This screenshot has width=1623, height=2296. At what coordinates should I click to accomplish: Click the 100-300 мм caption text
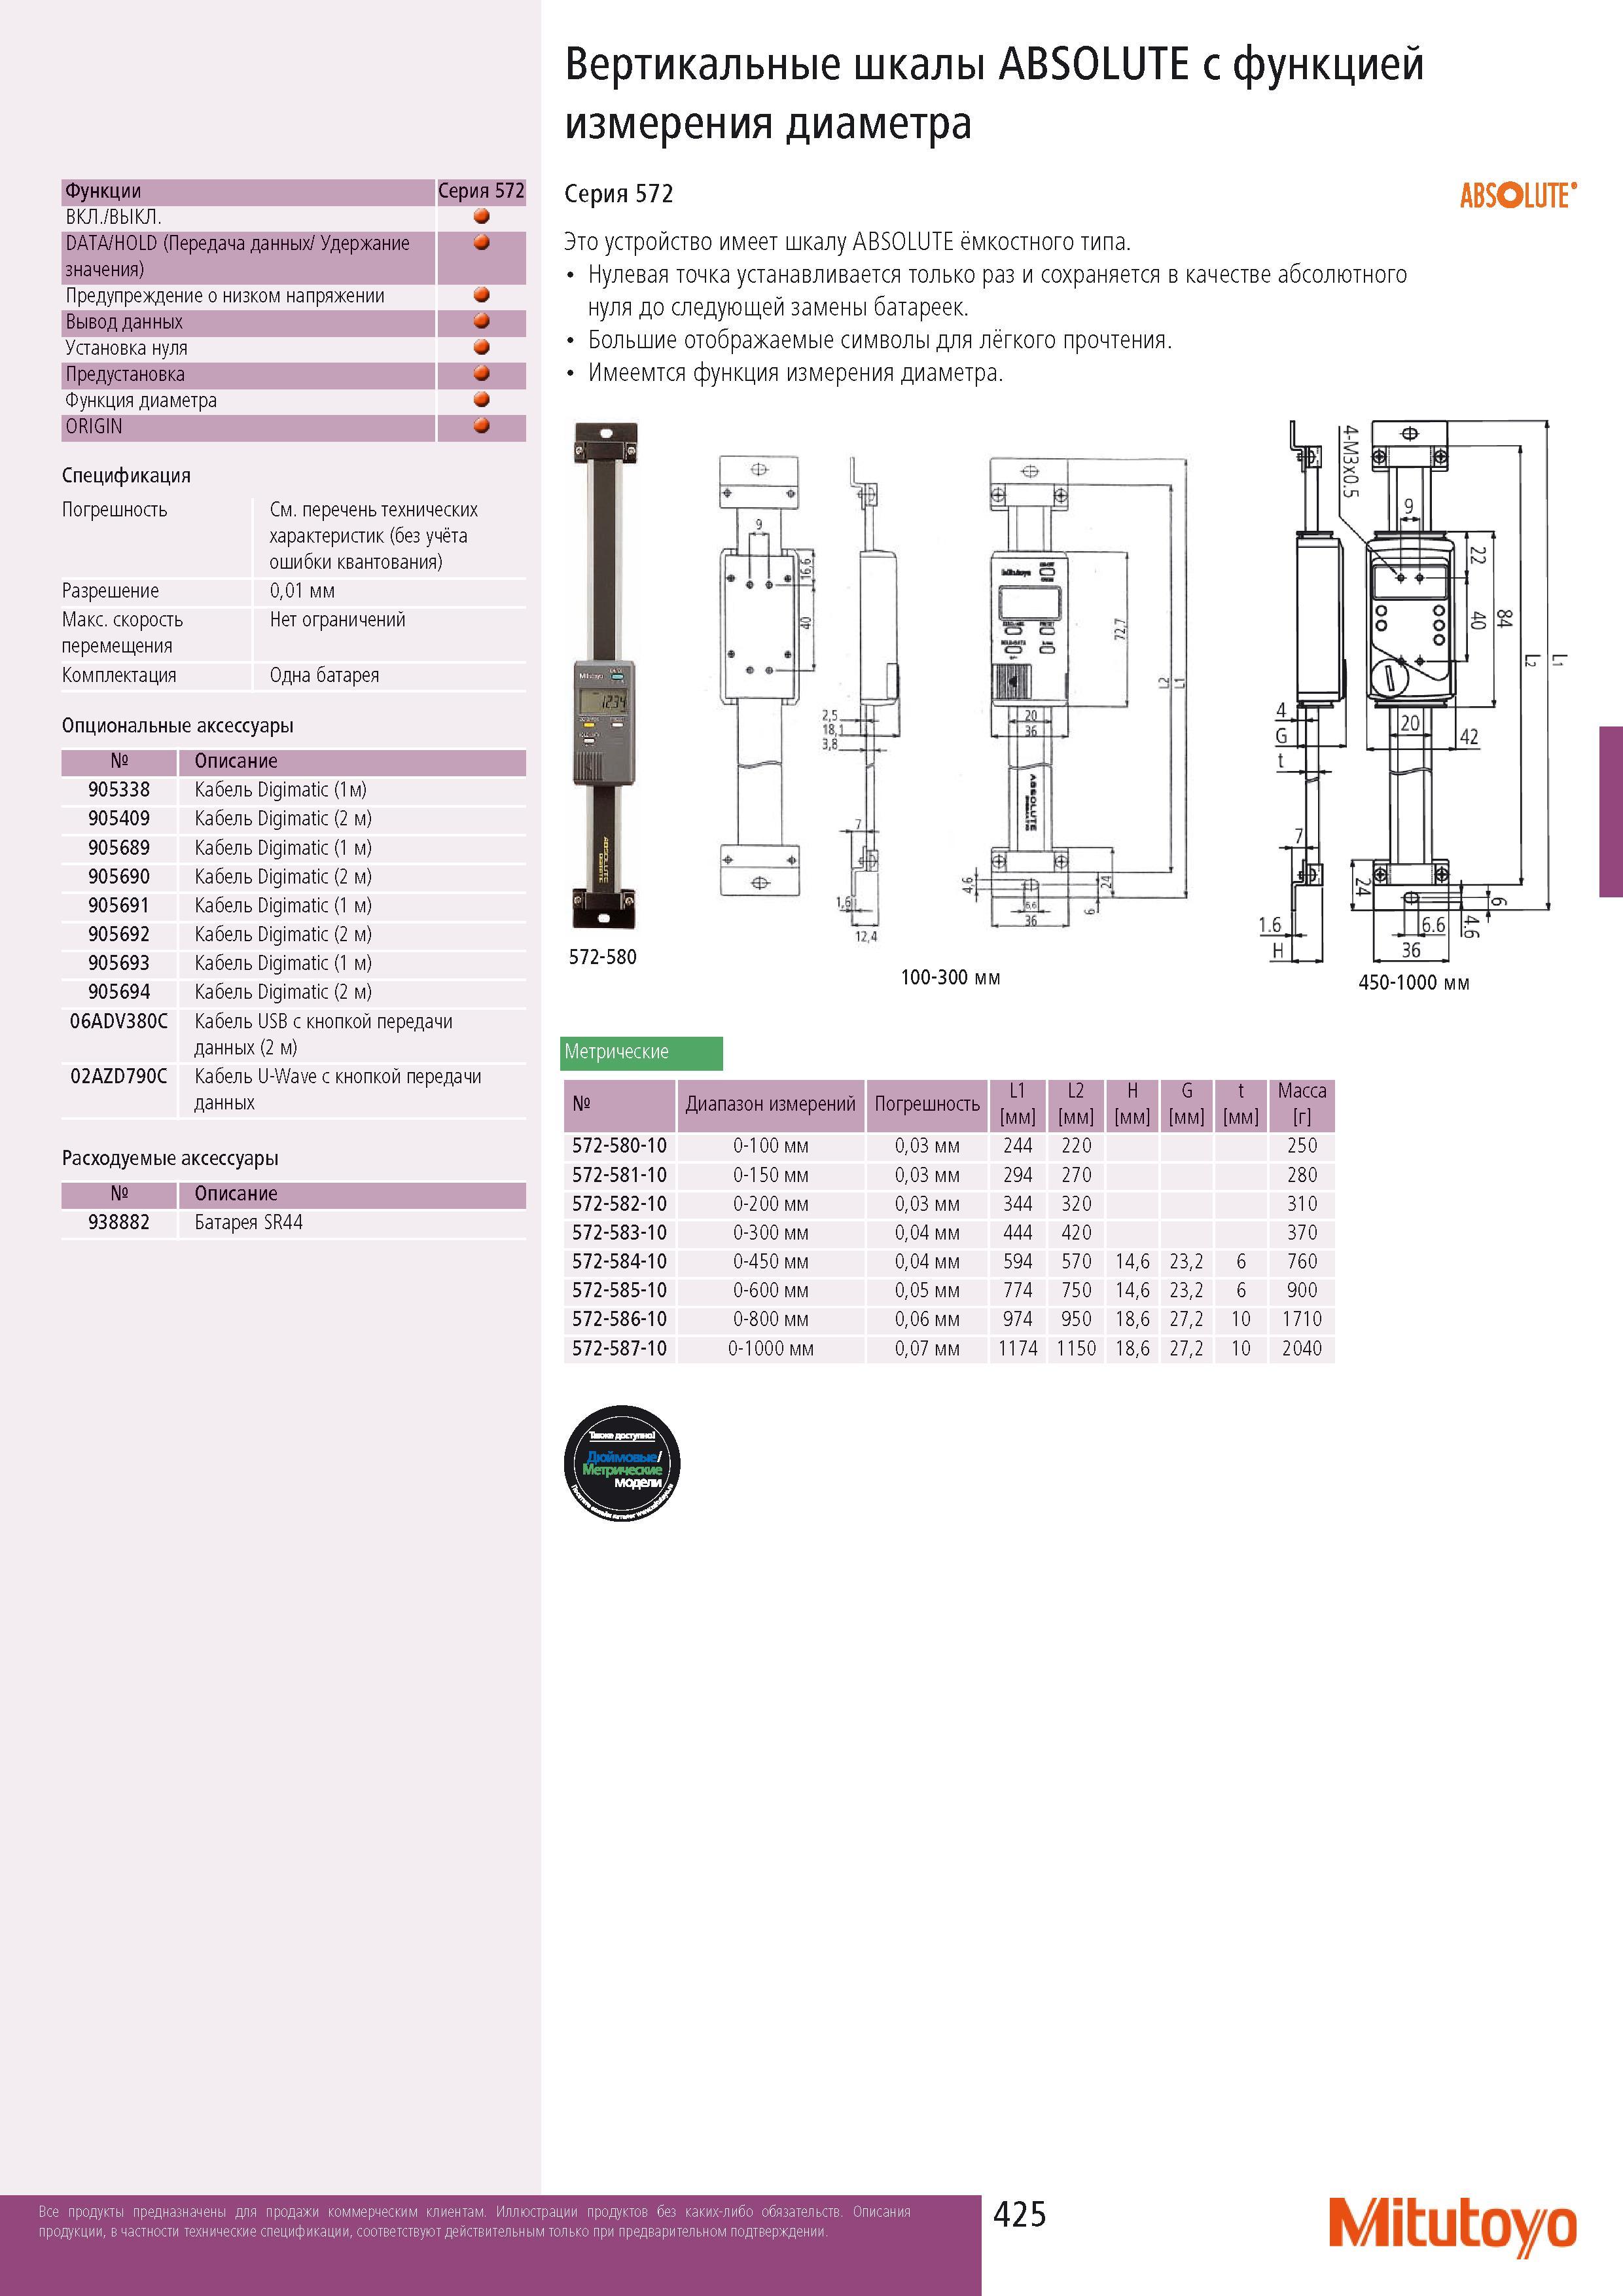(x=950, y=978)
